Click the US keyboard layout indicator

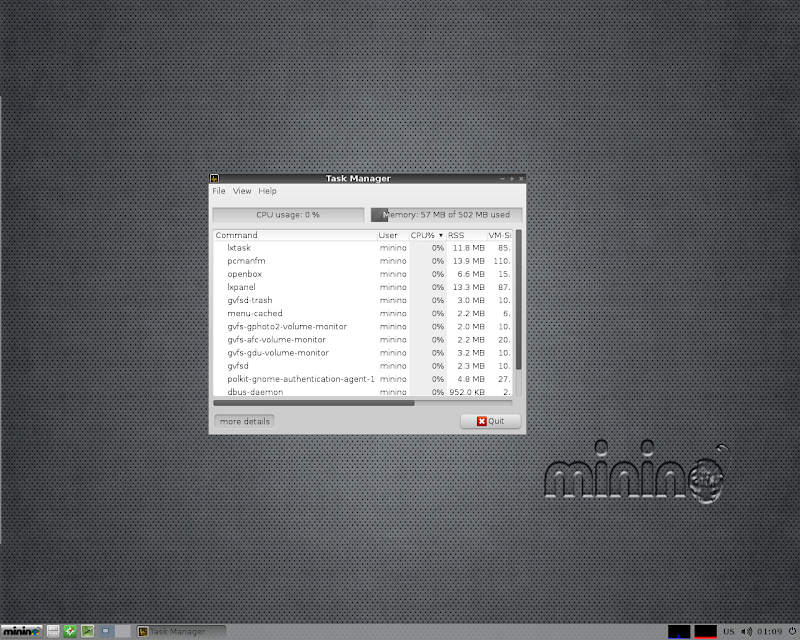tap(729, 631)
